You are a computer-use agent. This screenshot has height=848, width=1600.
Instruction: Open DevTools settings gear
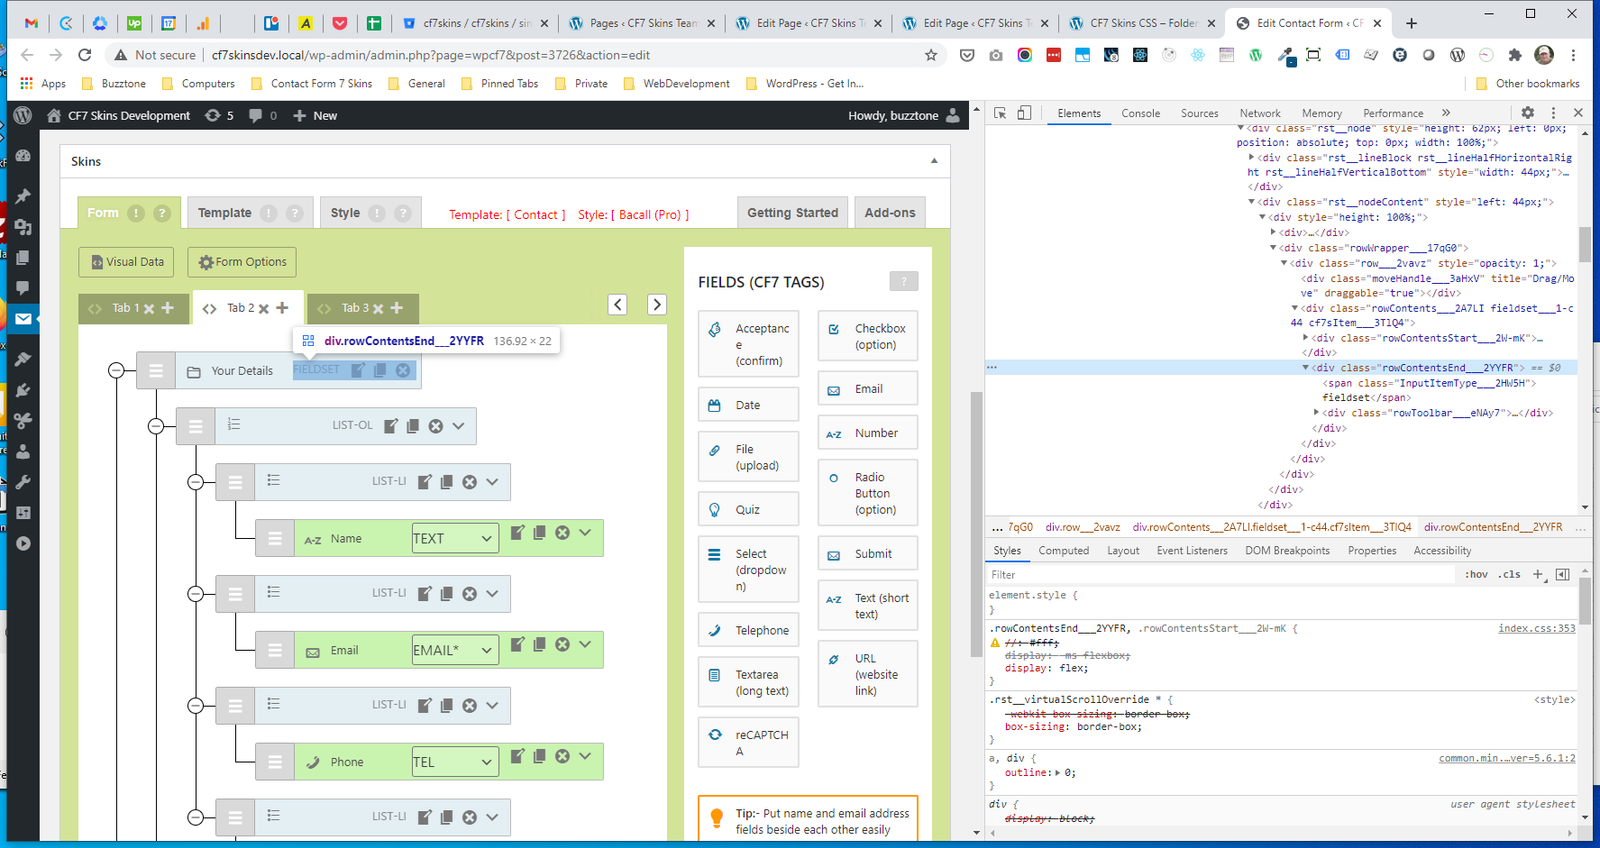pos(1527,113)
